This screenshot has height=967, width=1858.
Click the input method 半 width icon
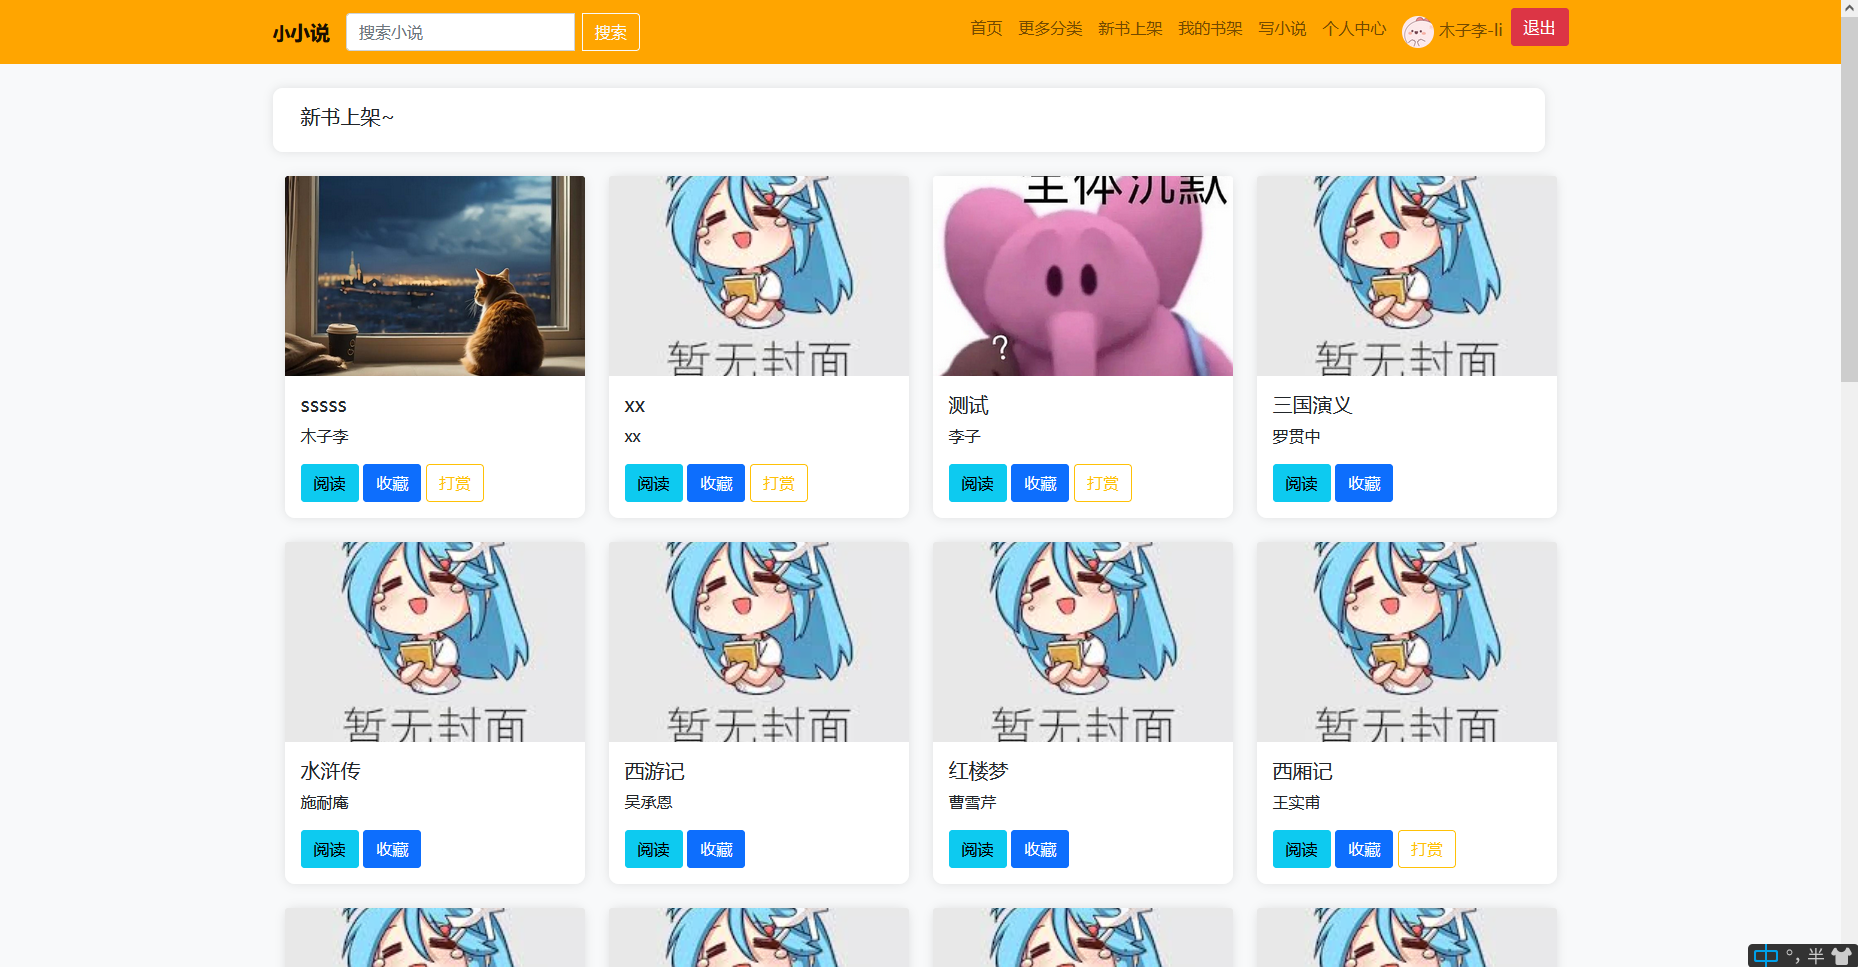(1816, 955)
